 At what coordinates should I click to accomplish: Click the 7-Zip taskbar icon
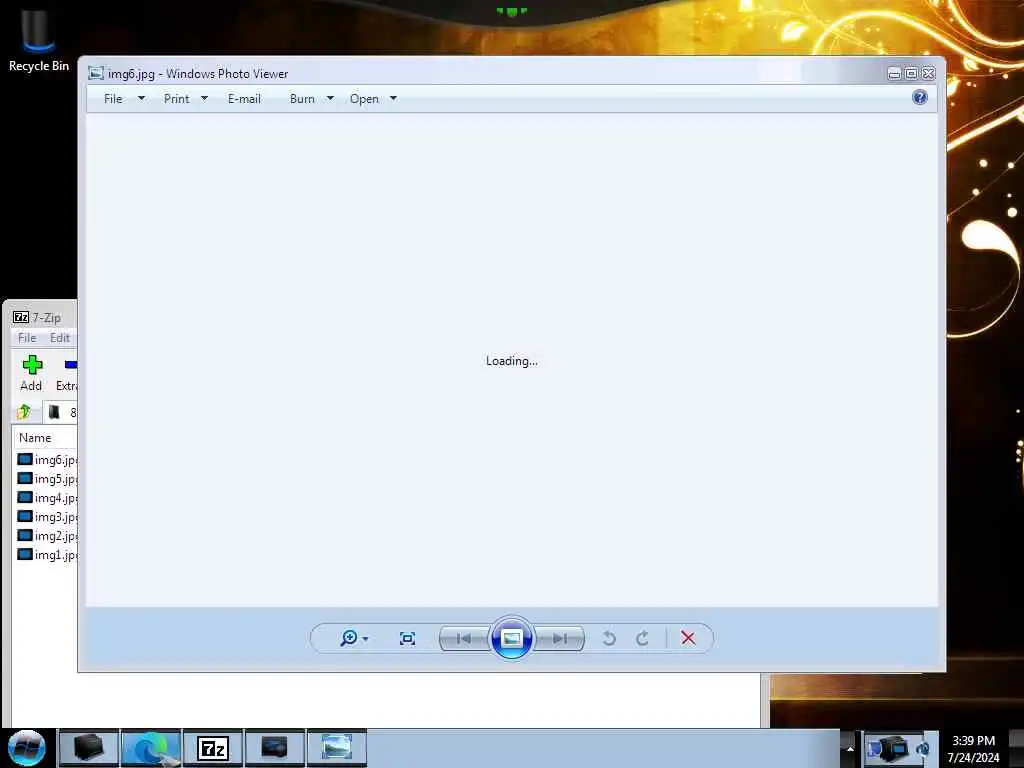coord(213,748)
